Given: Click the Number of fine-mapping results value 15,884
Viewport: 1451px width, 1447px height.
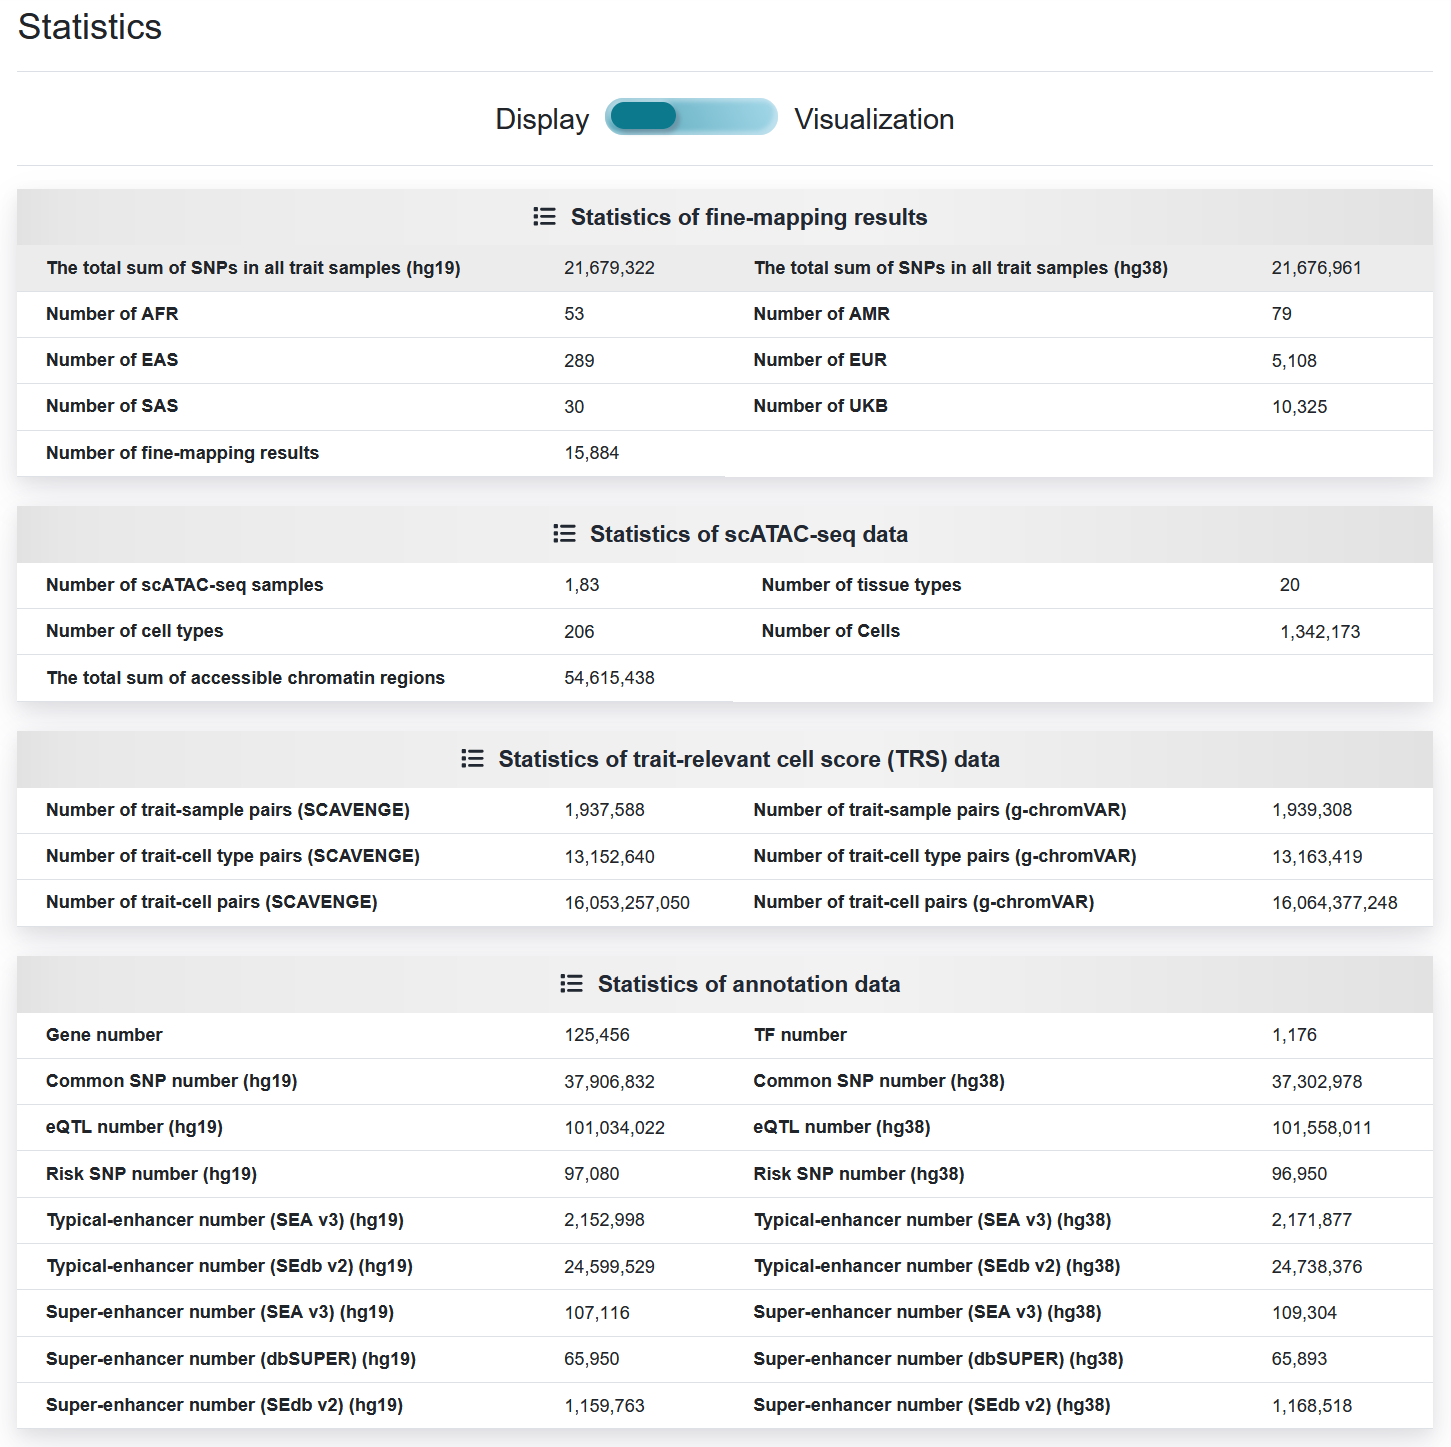Looking at the screenshot, I should click(x=592, y=453).
